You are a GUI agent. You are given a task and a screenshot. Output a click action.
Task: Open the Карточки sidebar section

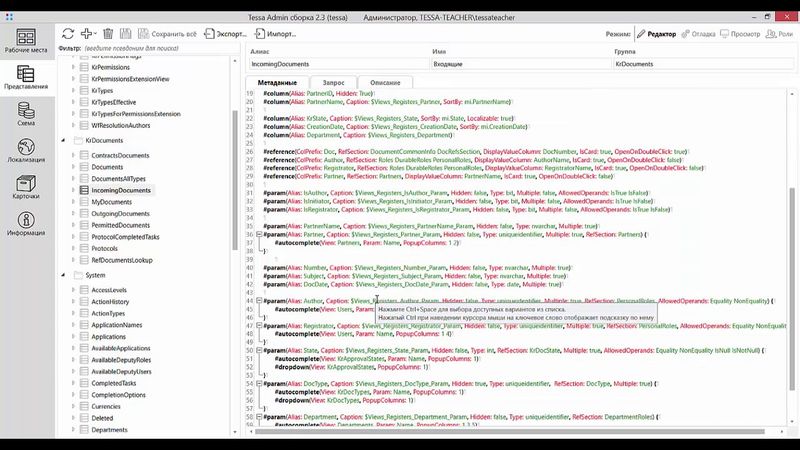coord(26,188)
